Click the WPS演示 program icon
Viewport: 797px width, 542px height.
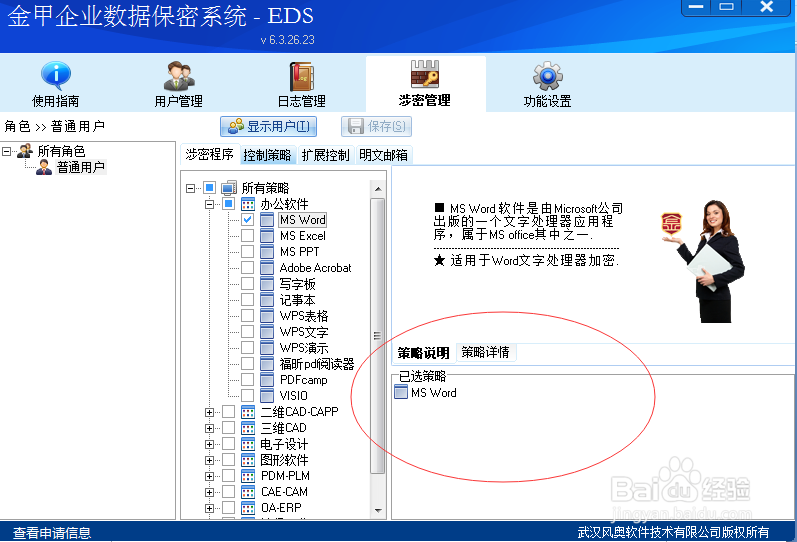[x=267, y=348]
